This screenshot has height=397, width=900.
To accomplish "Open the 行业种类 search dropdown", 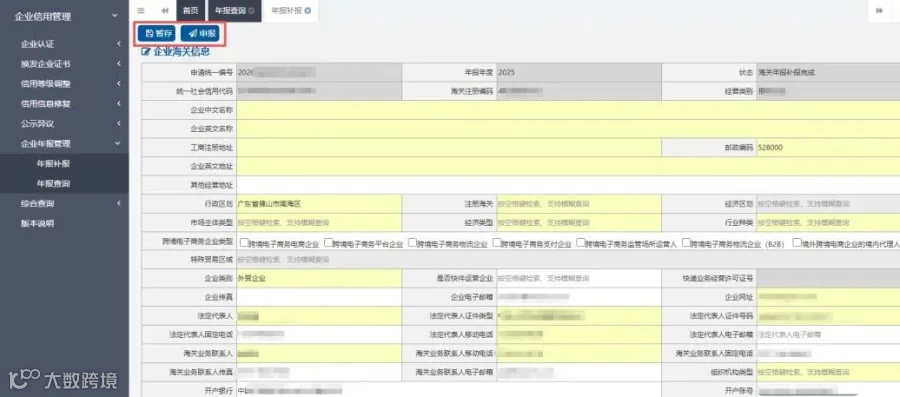I will (828, 223).
